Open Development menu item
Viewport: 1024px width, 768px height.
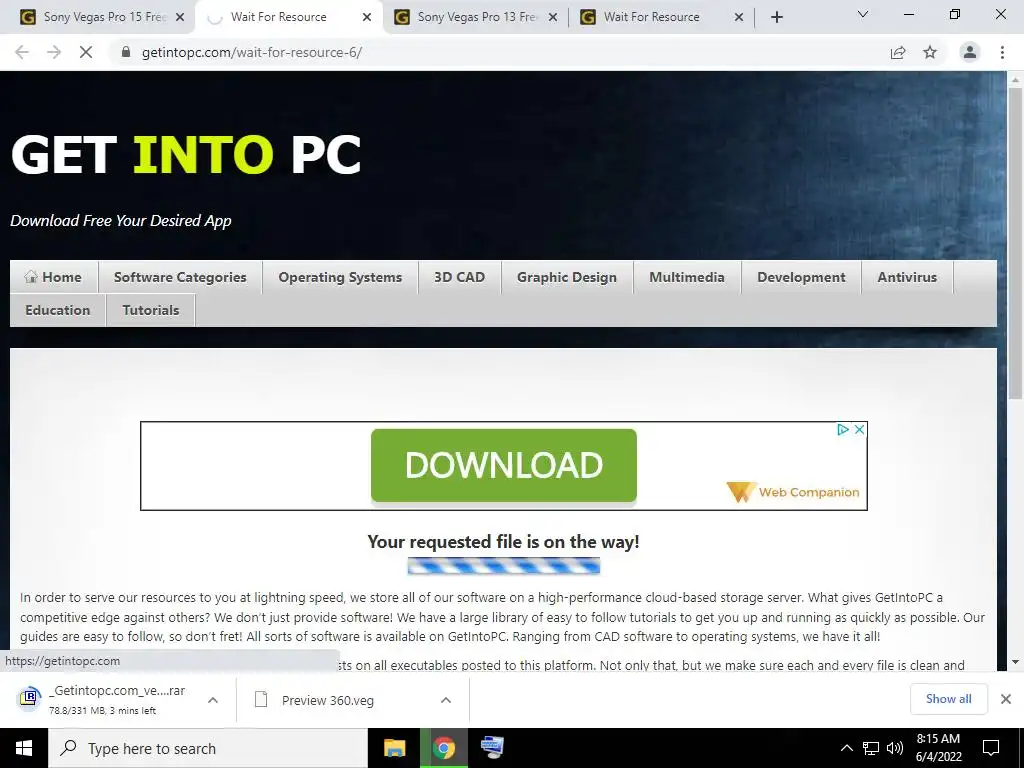pyautogui.click(x=801, y=277)
